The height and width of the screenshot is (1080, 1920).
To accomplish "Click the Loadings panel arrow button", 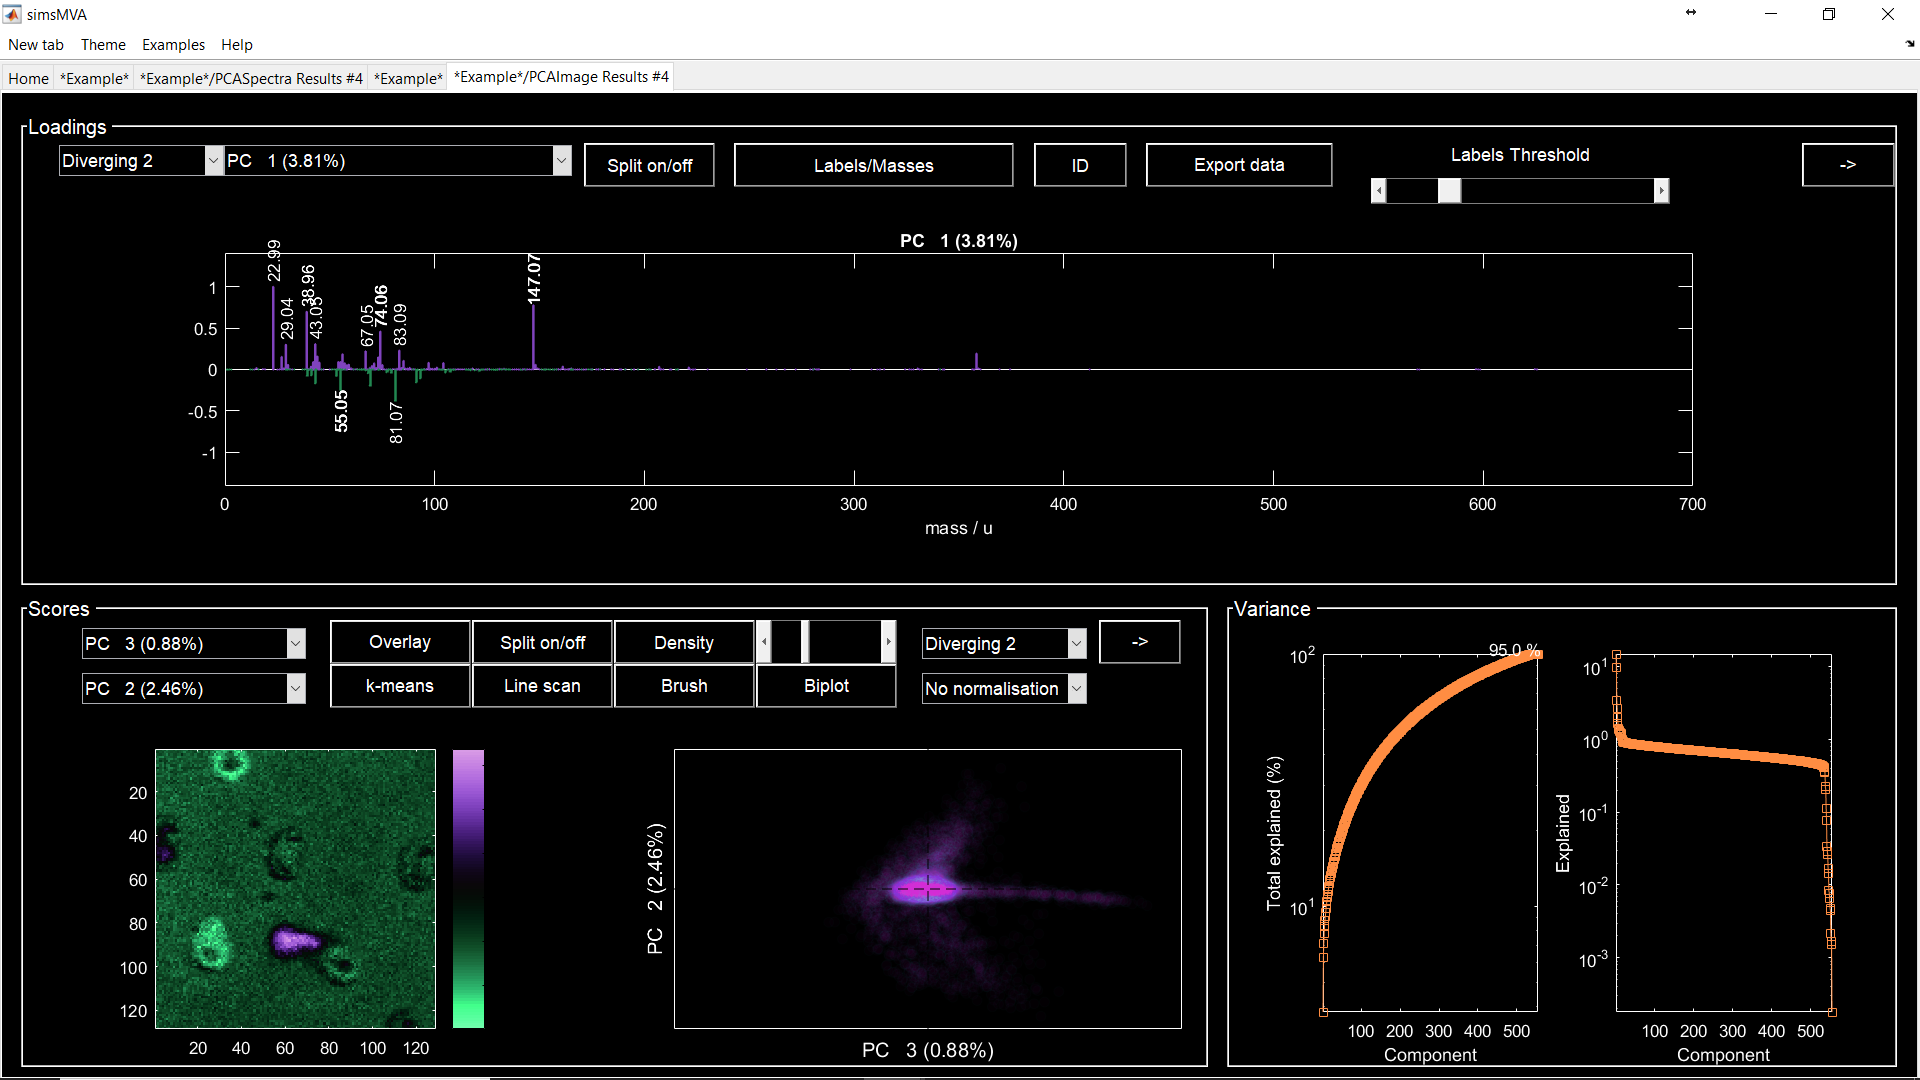I will pos(1847,165).
